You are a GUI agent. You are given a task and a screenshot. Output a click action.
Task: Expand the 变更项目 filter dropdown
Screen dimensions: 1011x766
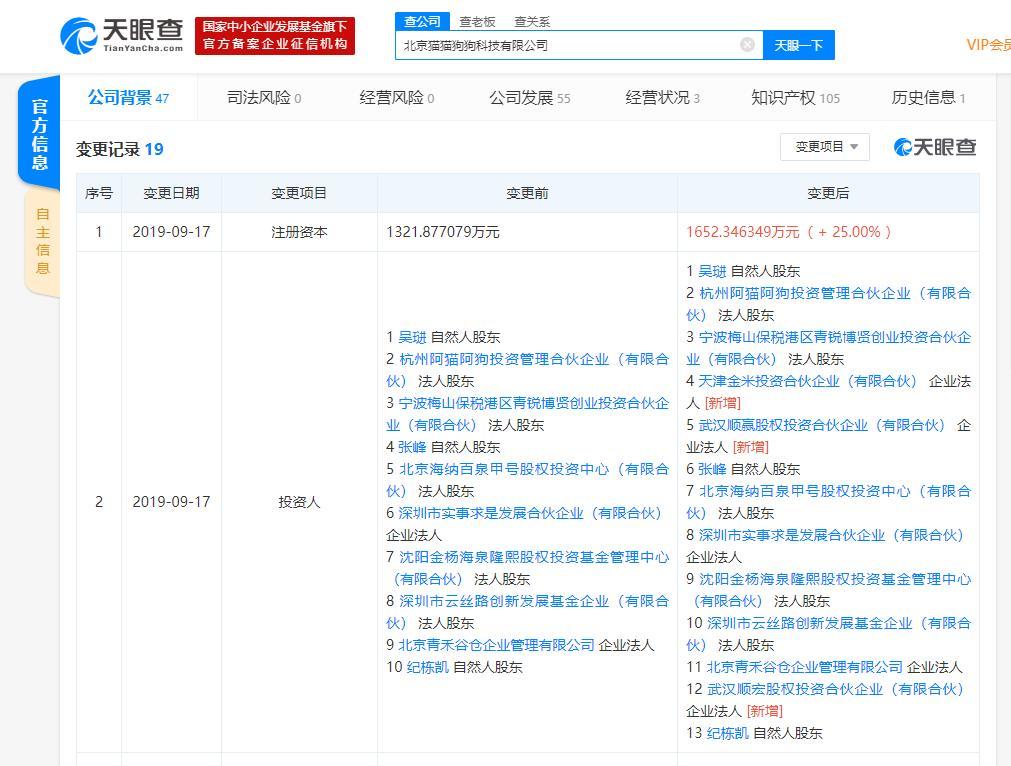(x=825, y=147)
